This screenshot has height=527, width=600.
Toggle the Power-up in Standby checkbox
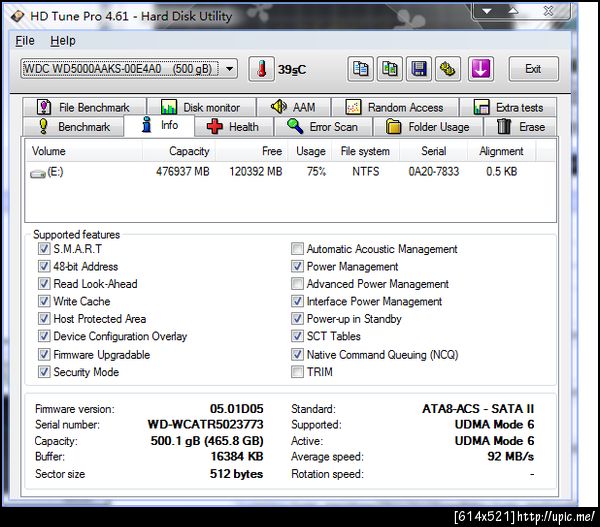tap(297, 318)
